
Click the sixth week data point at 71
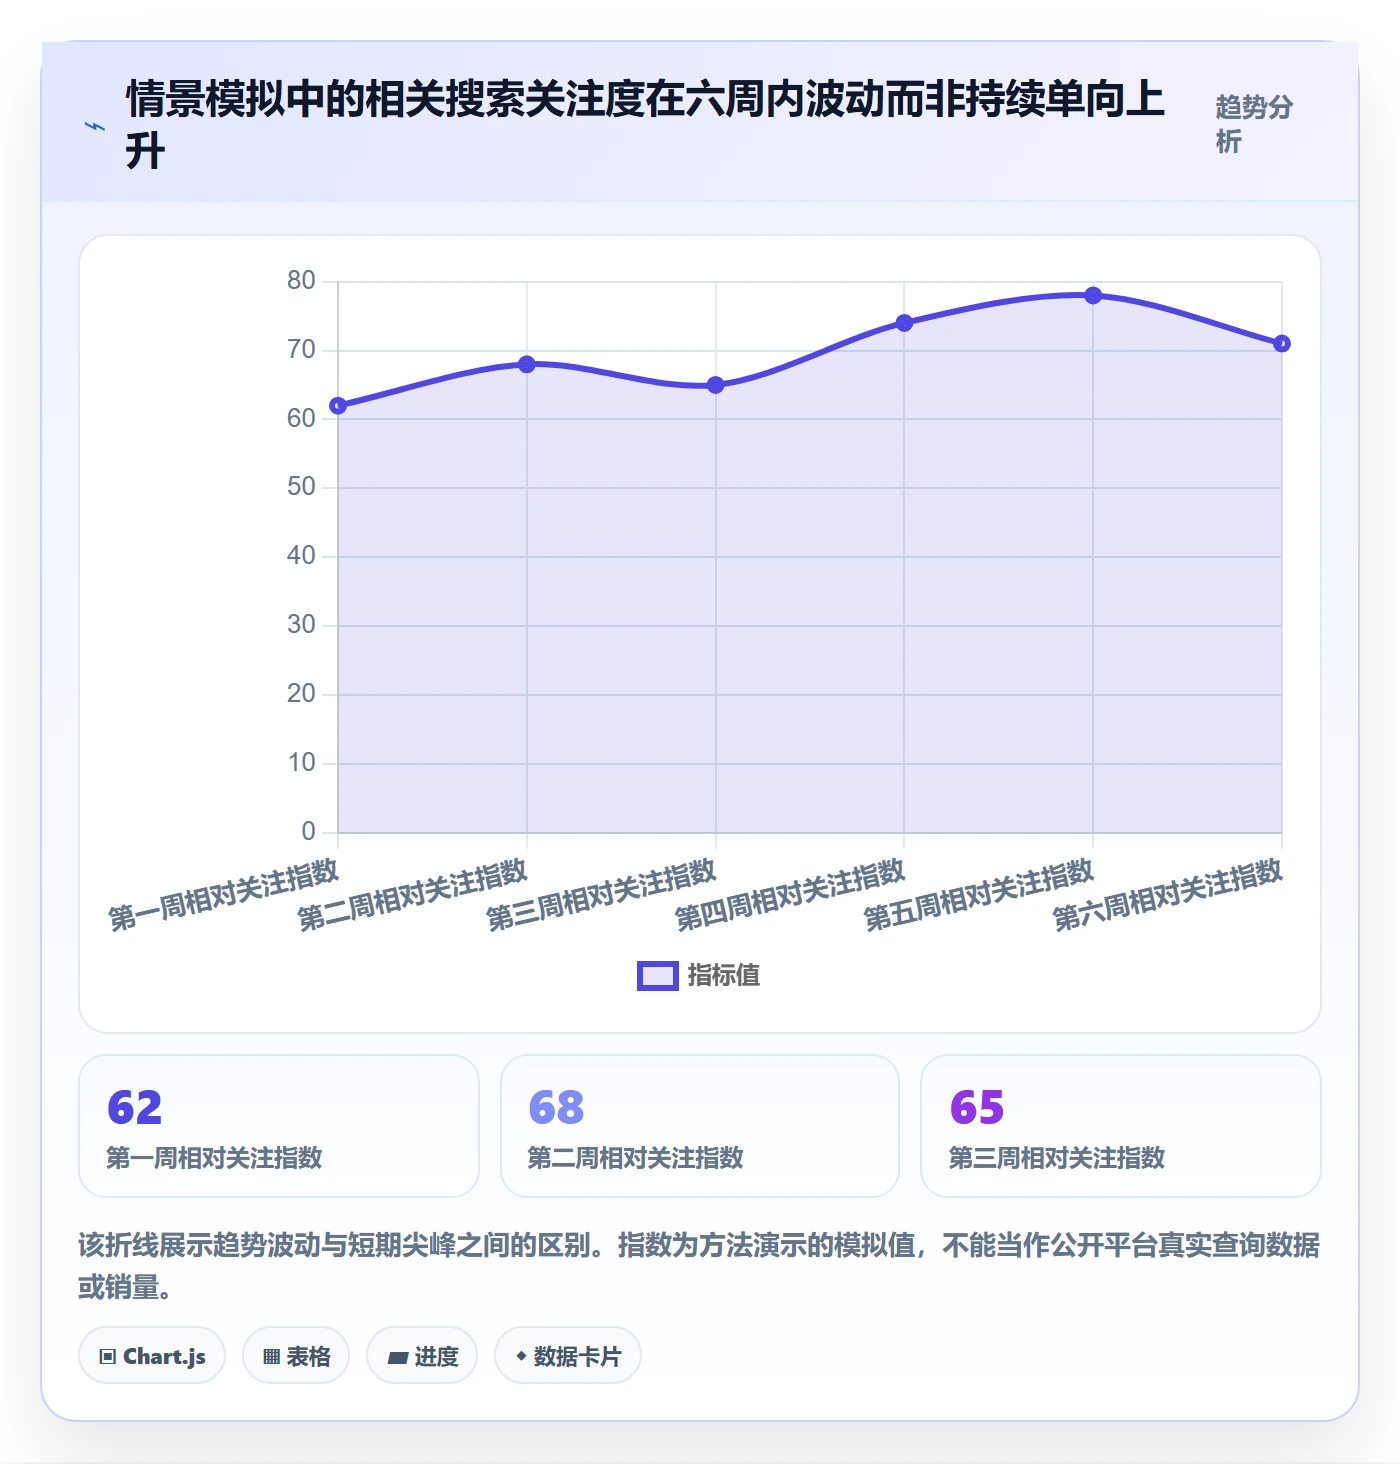click(1282, 344)
